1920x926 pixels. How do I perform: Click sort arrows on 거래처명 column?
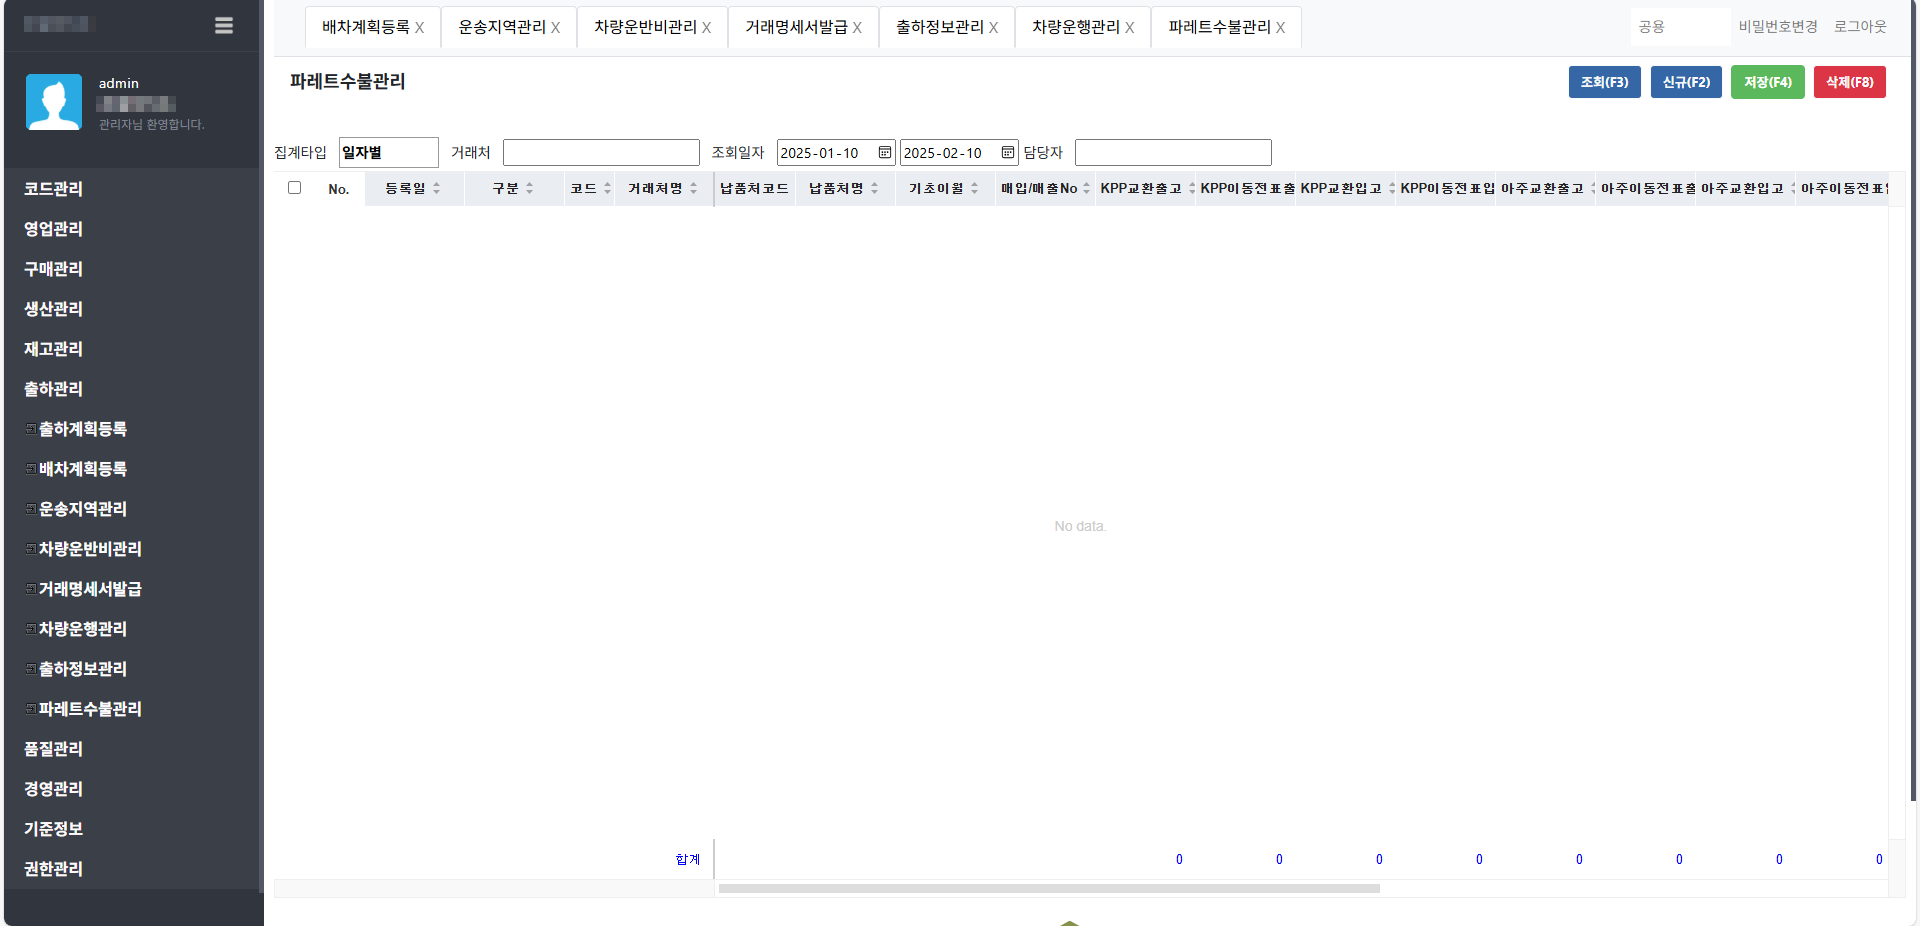pyautogui.click(x=693, y=189)
